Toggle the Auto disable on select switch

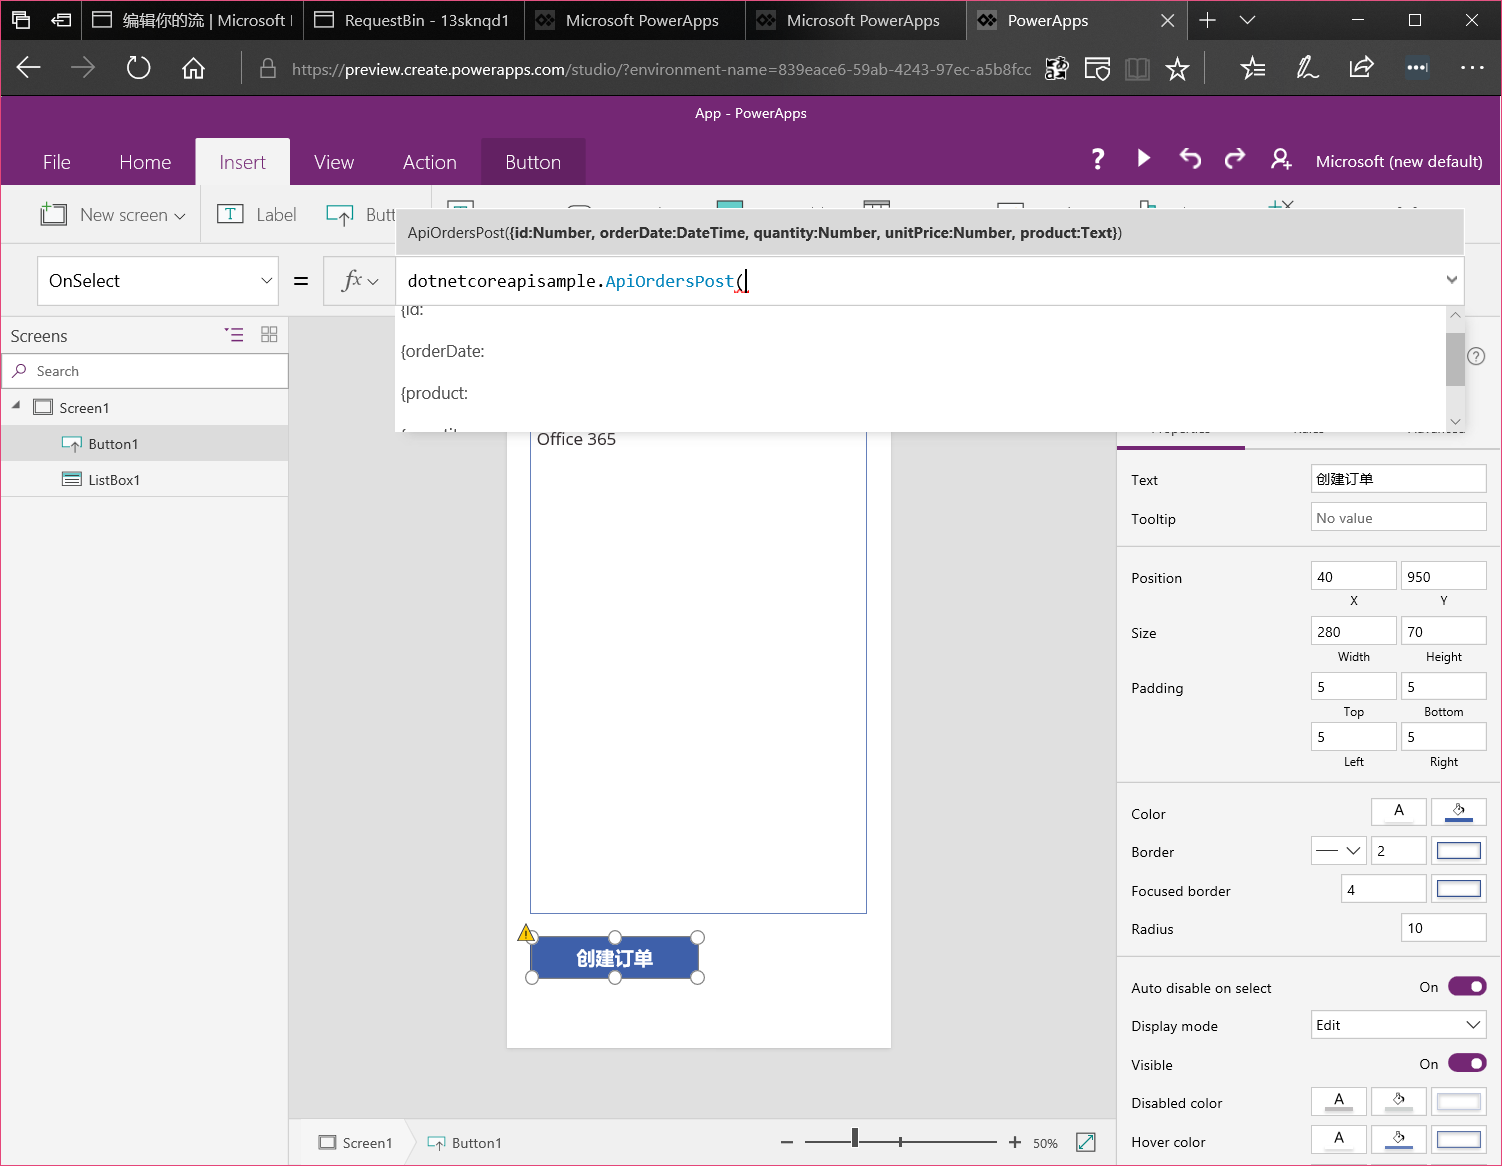pyautogui.click(x=1467, y=987)
